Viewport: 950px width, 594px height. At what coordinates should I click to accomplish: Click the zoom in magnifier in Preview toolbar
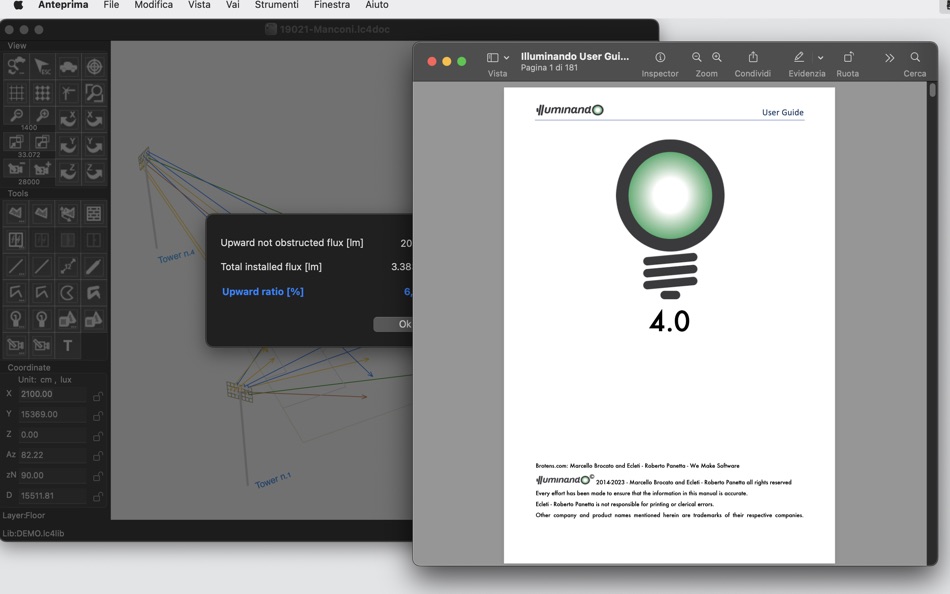717,57
